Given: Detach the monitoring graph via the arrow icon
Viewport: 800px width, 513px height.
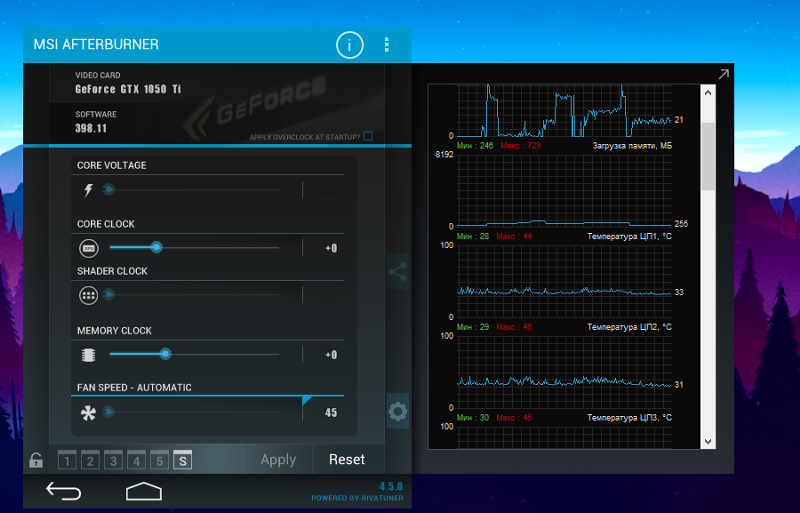Looking at the screenshot, I should click(723, 75).
